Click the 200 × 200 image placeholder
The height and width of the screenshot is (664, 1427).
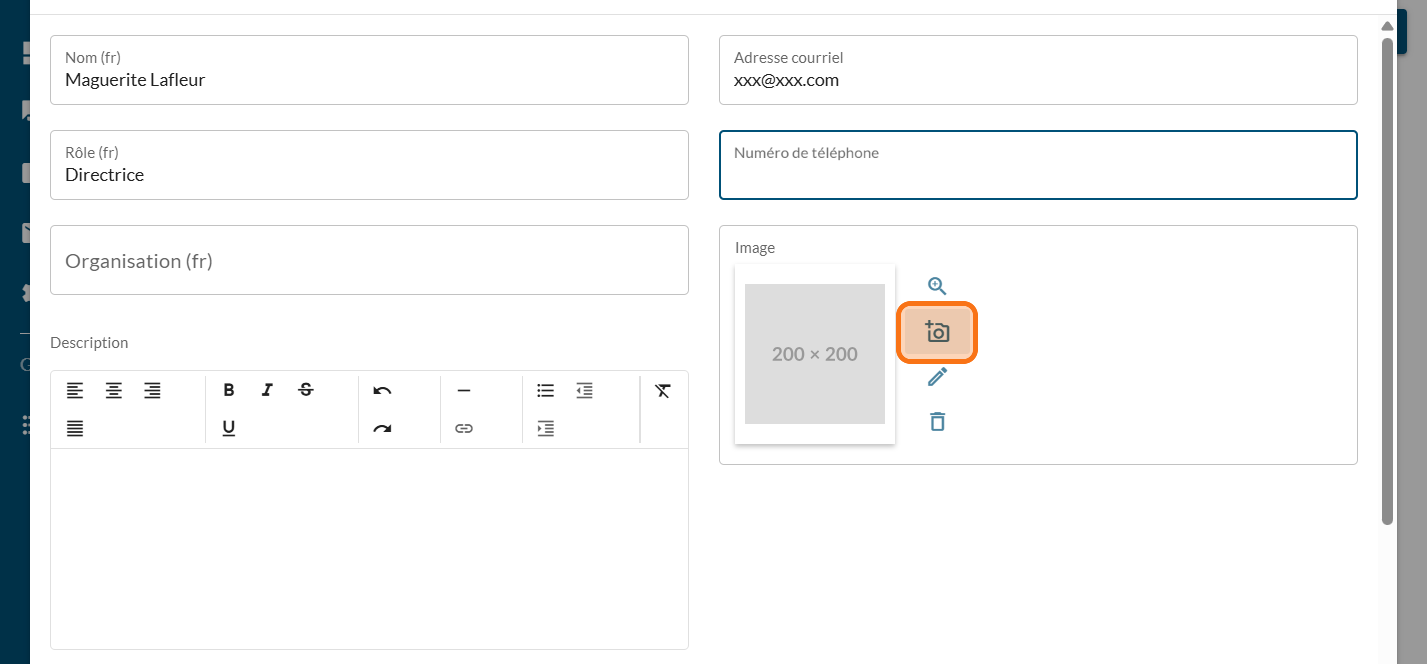(814, 354)
